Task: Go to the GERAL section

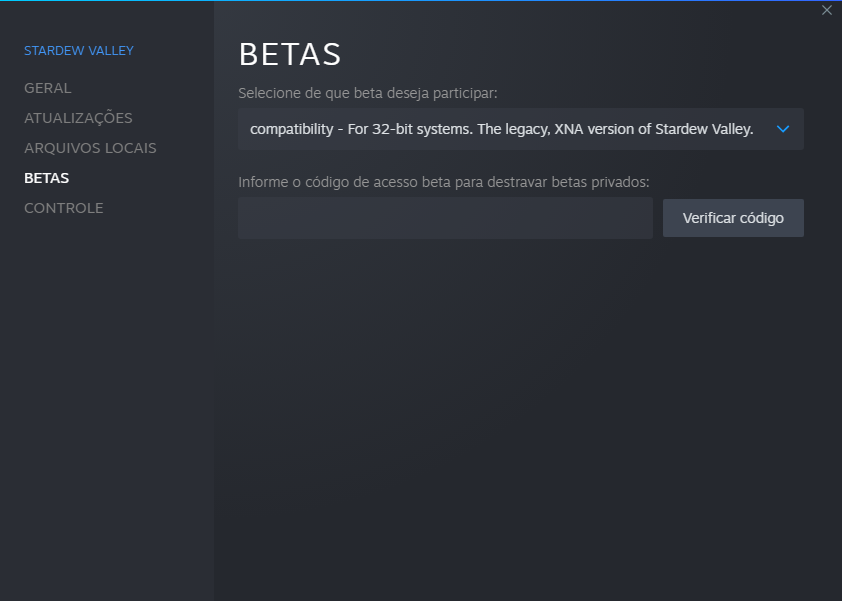Action: point(47,88)
